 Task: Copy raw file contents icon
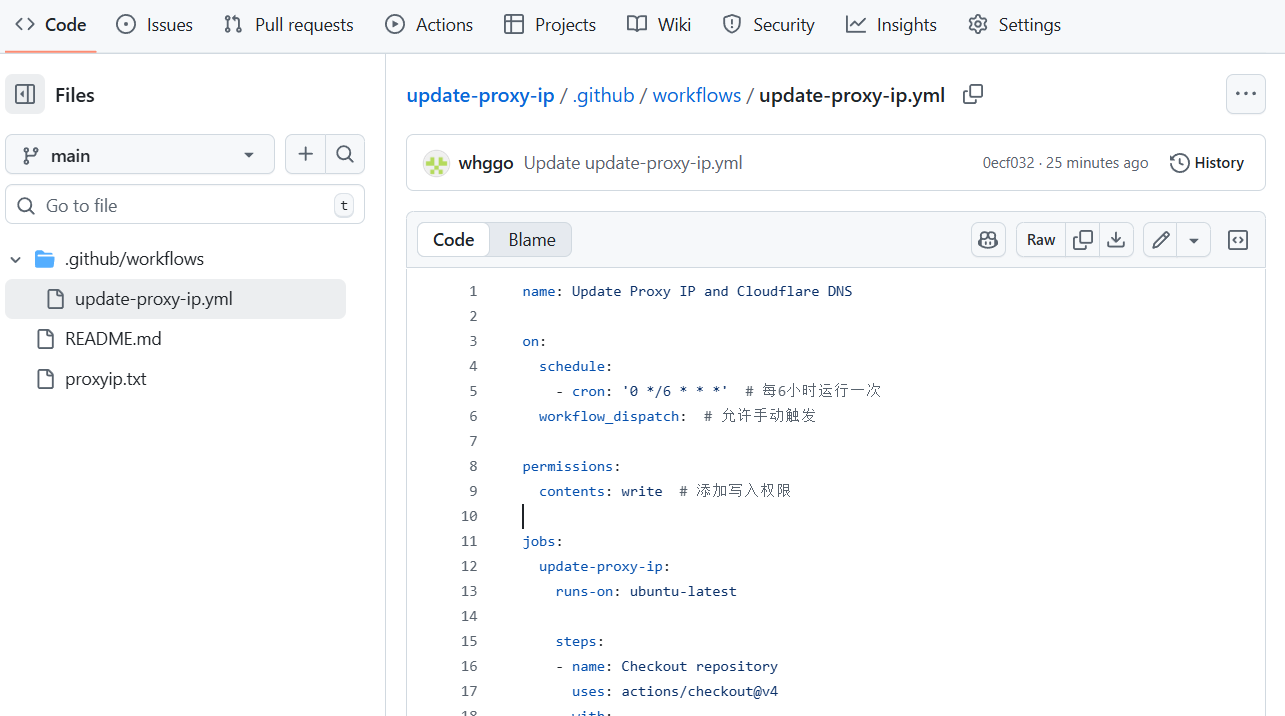[x=1082, y=240]
